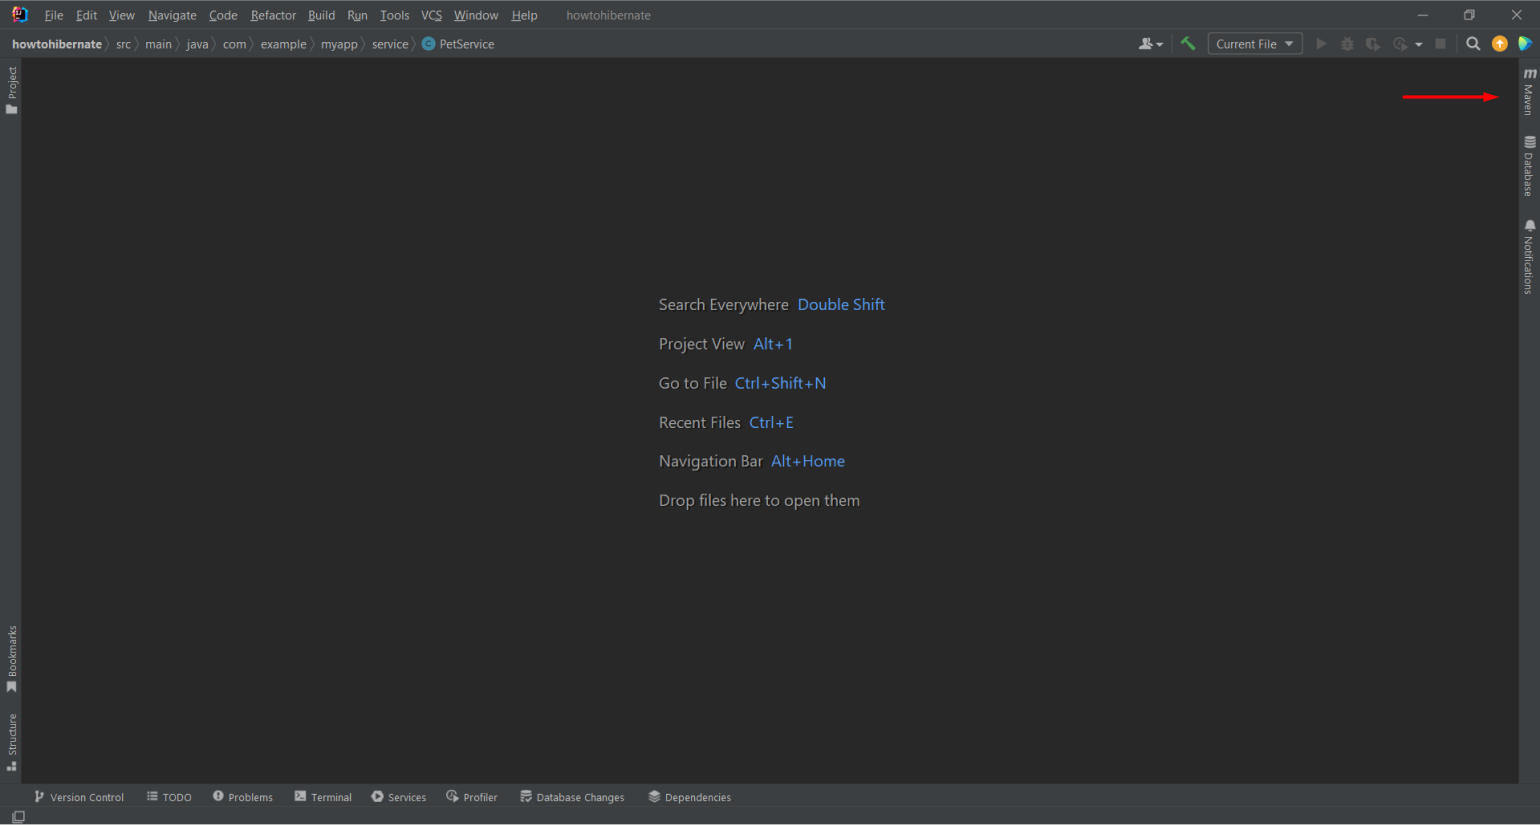Viewport: 1540px width, 825px height.
Task: Restore down the IDE window
Action: 1469,15
